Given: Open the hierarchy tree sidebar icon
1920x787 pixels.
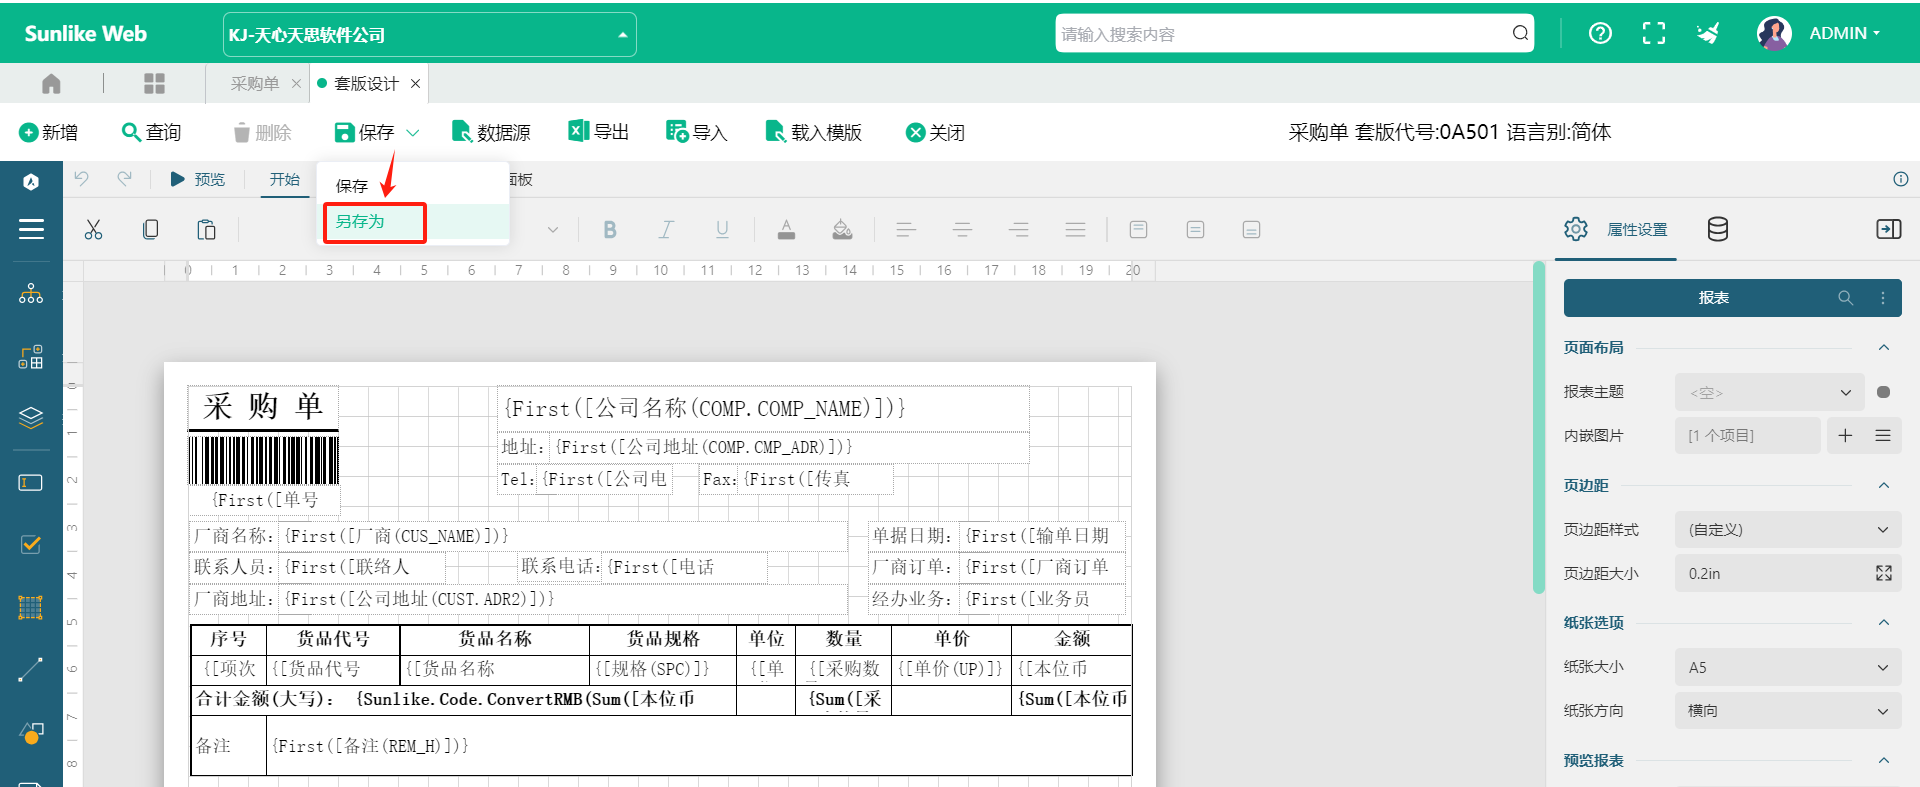Looking at the screenshot, I should coord(31,293).
